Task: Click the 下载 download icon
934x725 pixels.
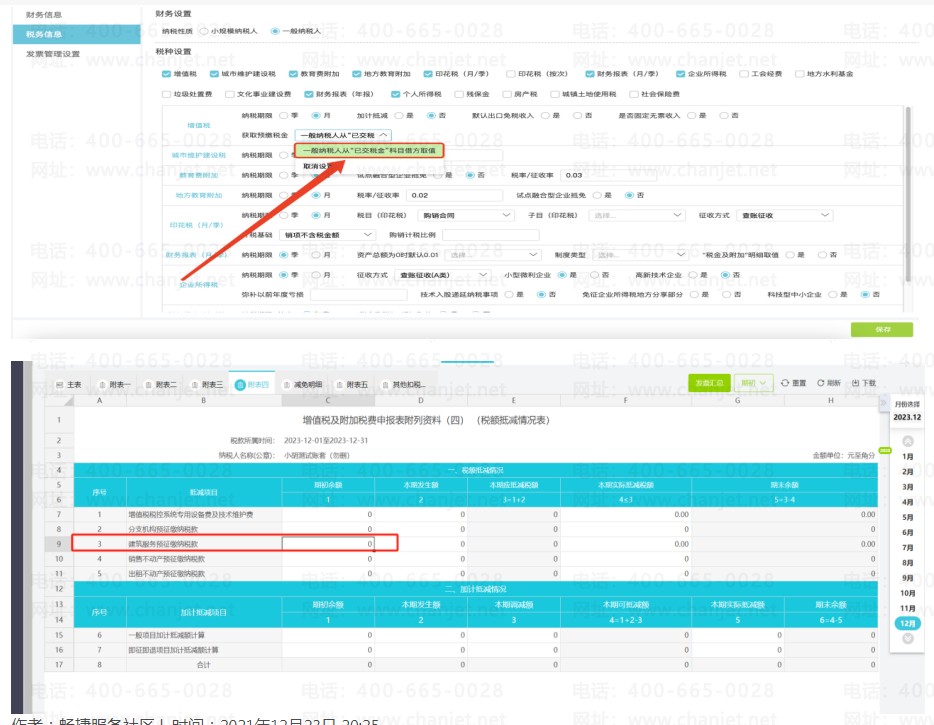Action: click(x=855, y=383)
